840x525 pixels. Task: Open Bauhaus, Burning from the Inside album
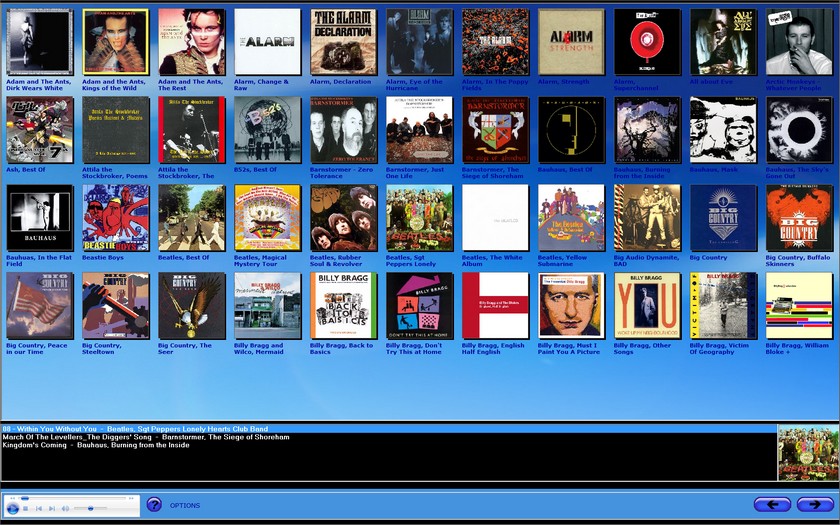point(648,130)
